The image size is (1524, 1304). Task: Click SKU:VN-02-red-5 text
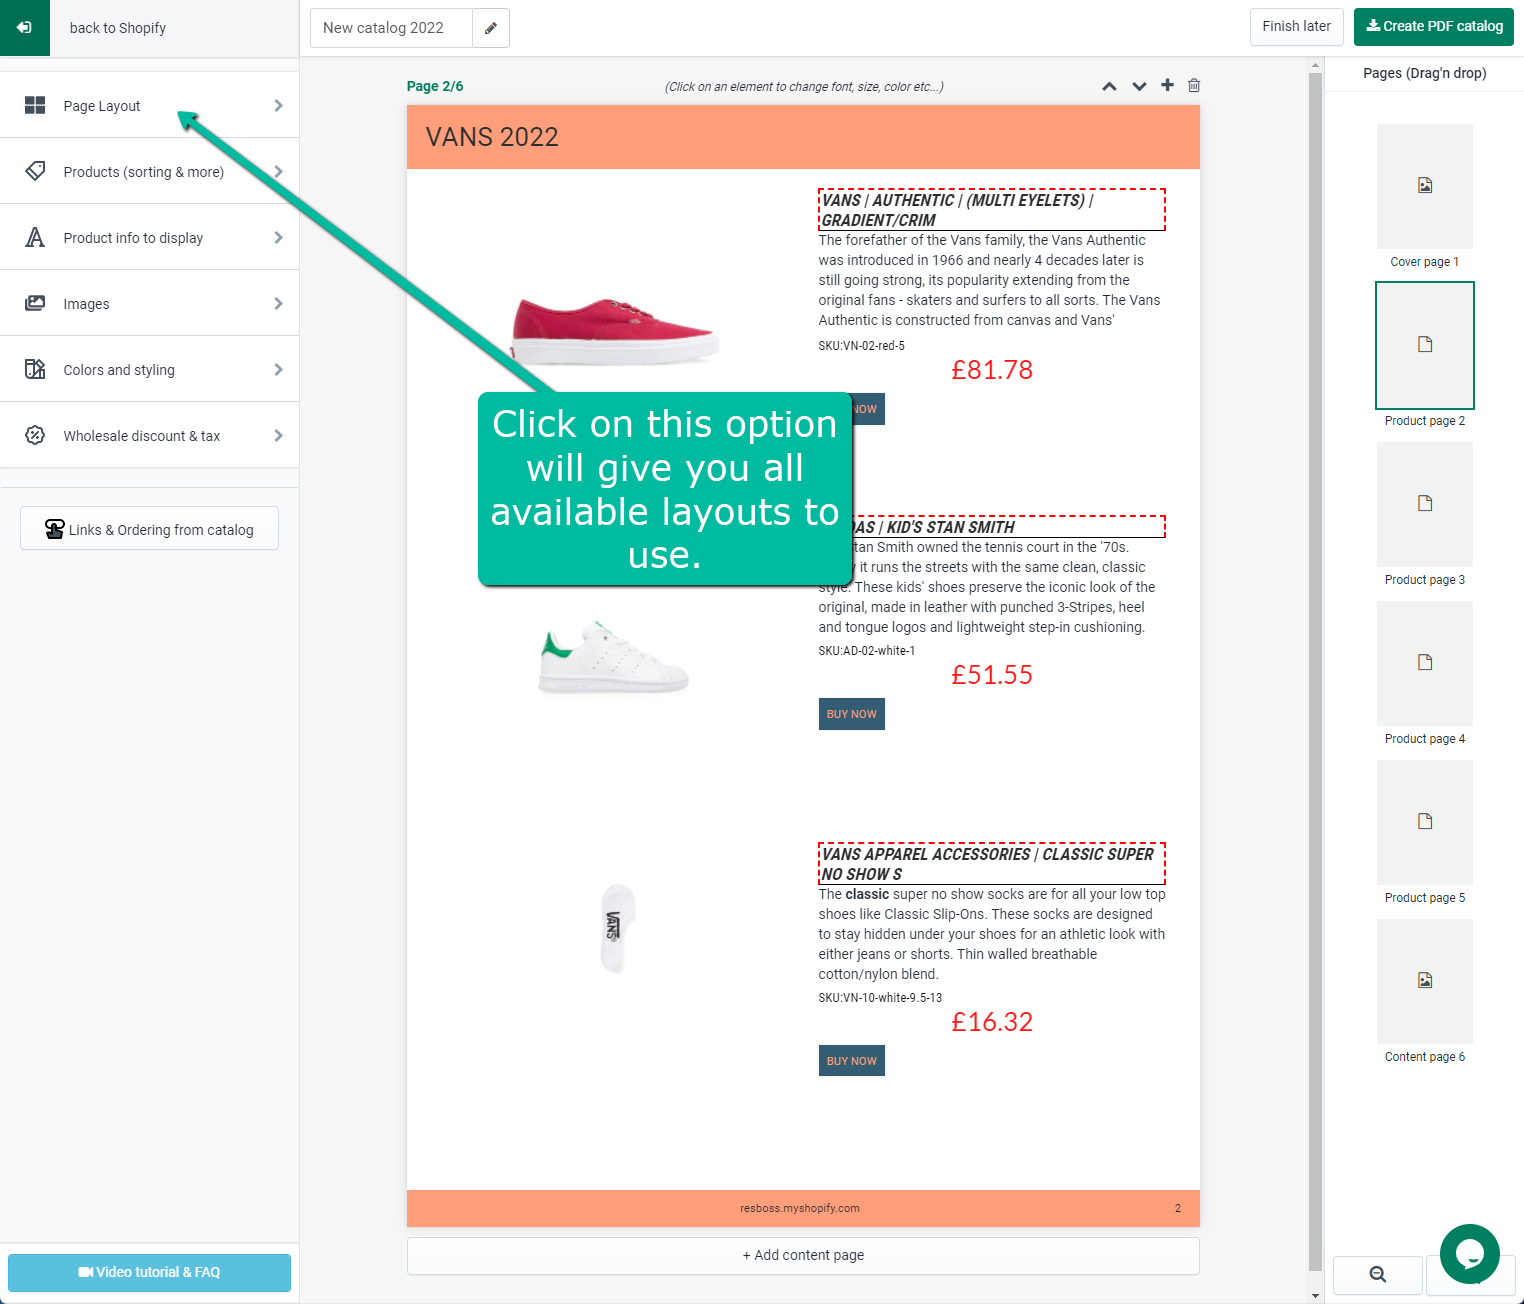[862, 346]
